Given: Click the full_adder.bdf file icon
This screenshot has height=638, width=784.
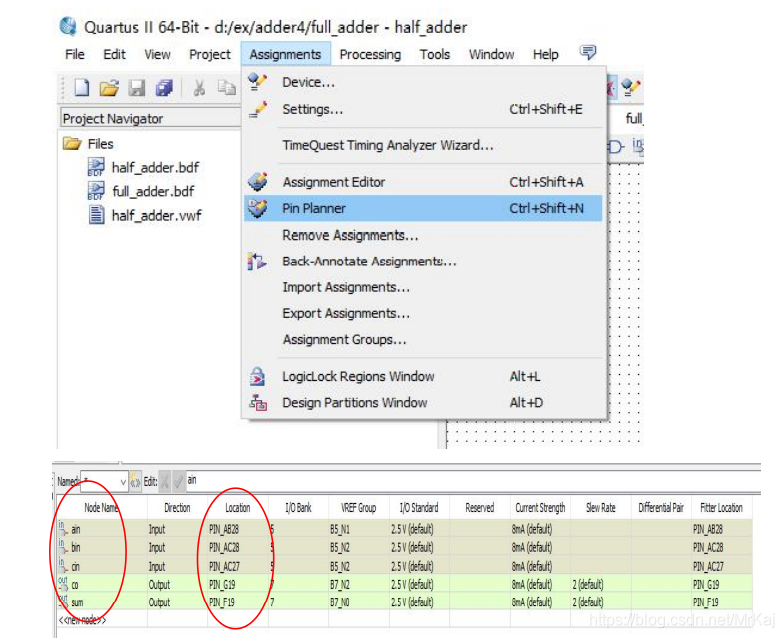Looking at the screenshot, I should 96,191.
